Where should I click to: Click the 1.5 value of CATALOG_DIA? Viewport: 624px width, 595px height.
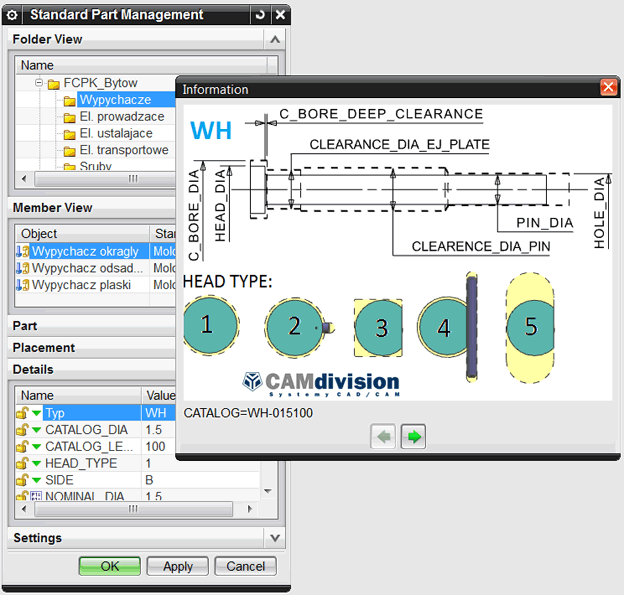tap(154, 430)
